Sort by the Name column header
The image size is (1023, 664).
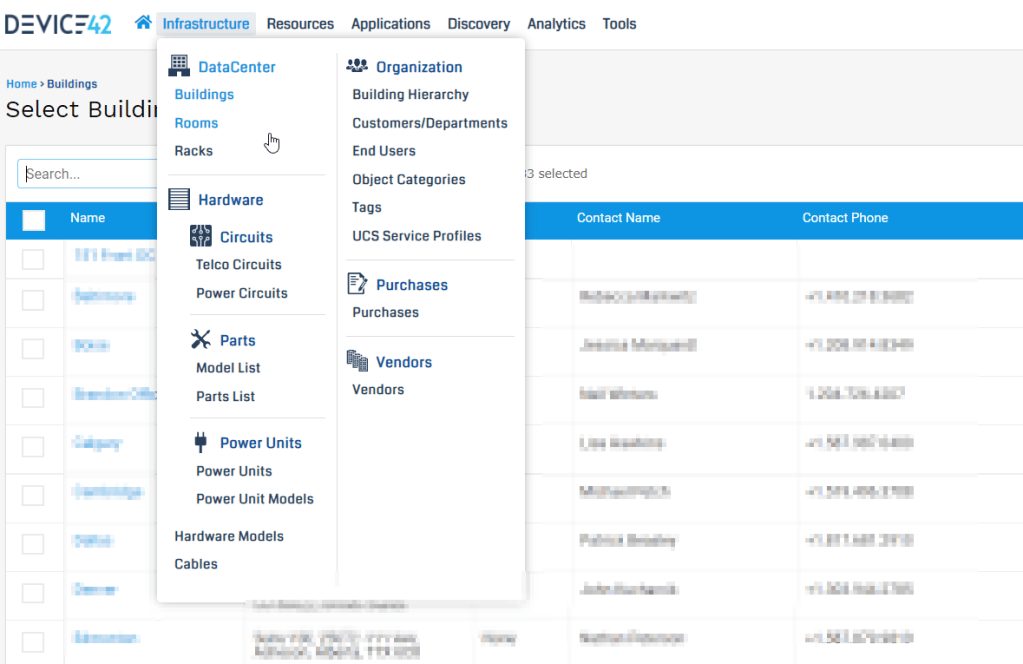click(x=87, y=218)
